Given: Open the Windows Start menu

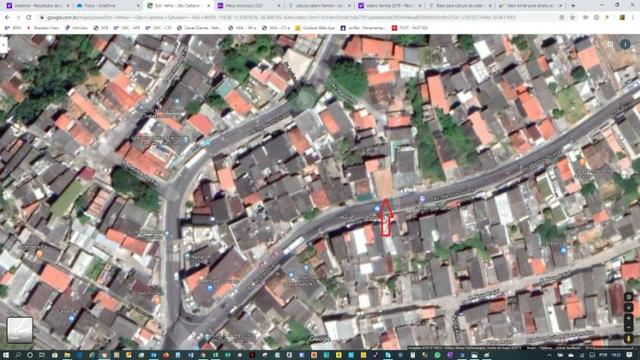Looking at the screenshot, I should [6, 355].
